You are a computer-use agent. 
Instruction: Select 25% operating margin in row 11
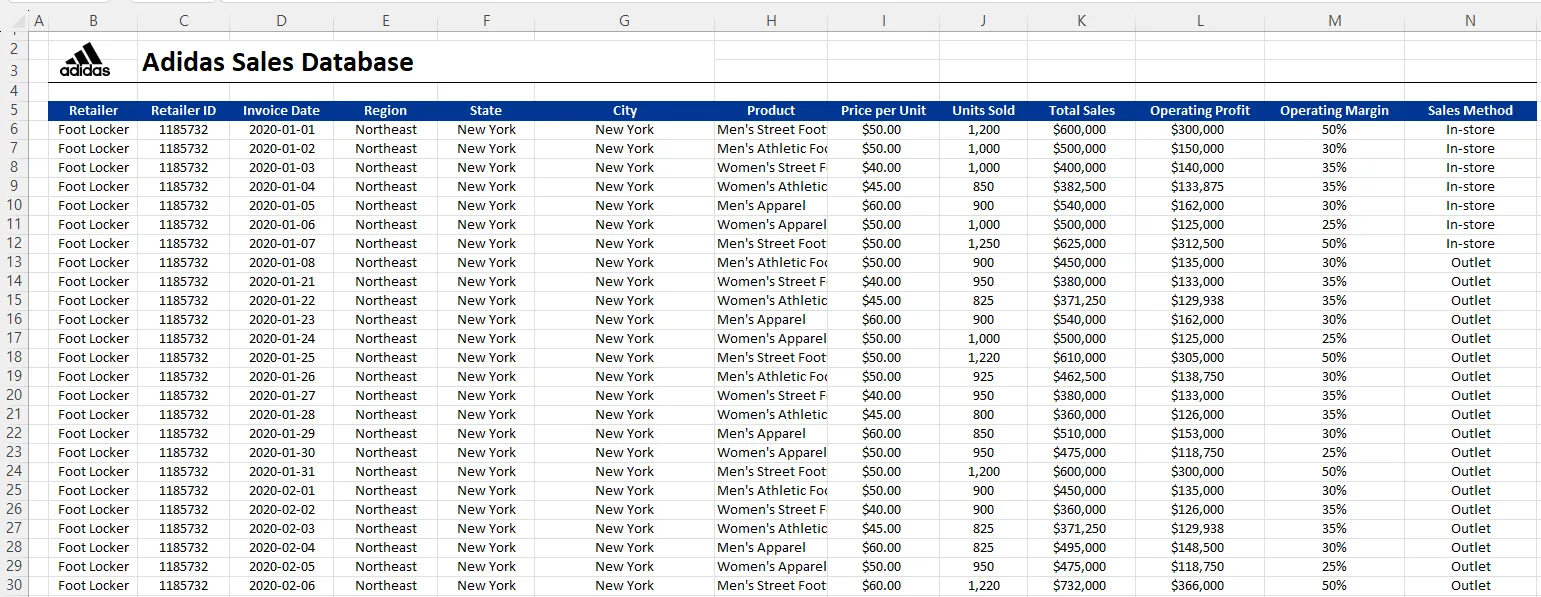[1334, 225]
